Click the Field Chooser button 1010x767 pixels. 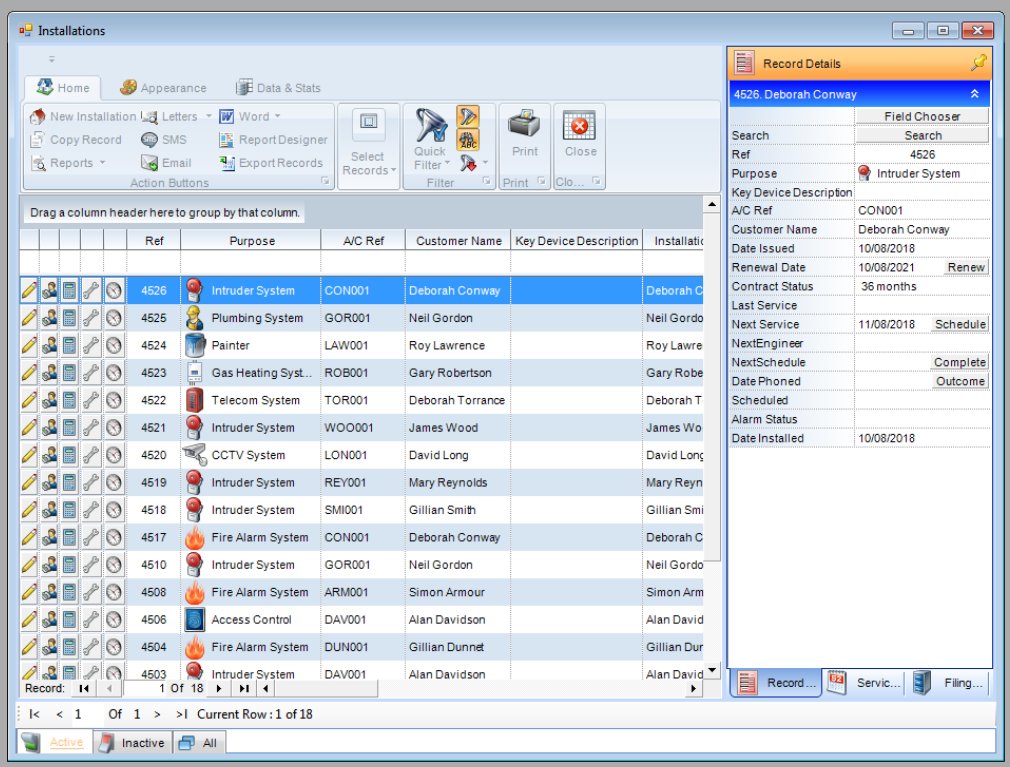pos(922,117)
